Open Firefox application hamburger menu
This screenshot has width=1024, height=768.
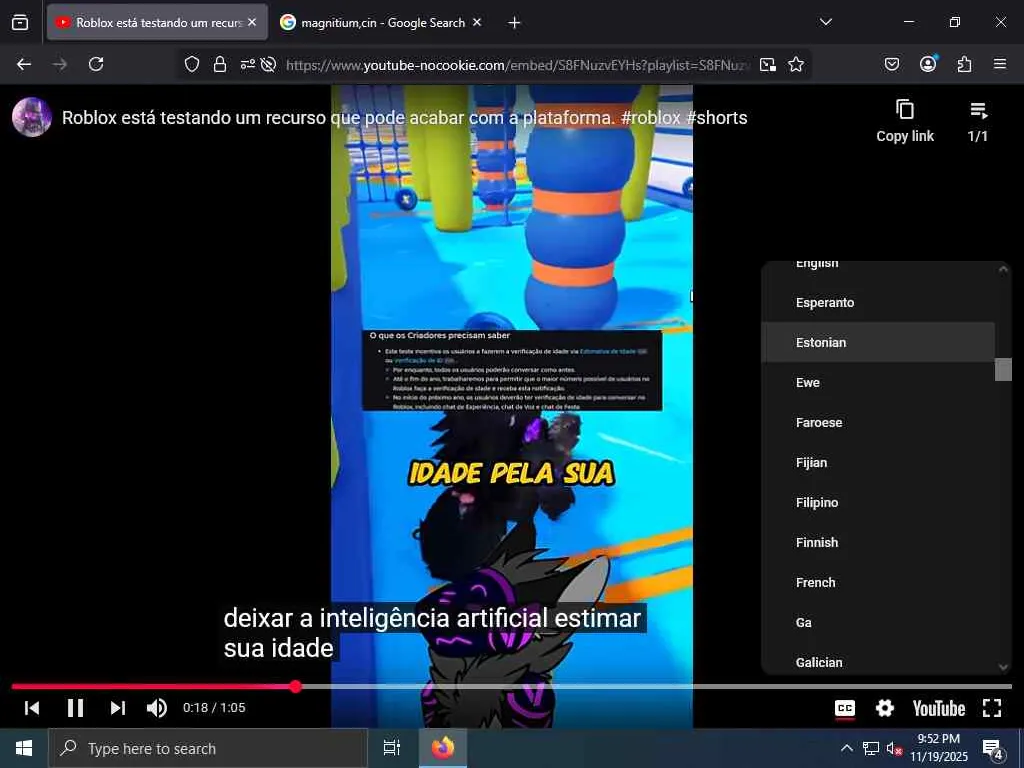click(x=1000, y=64)
